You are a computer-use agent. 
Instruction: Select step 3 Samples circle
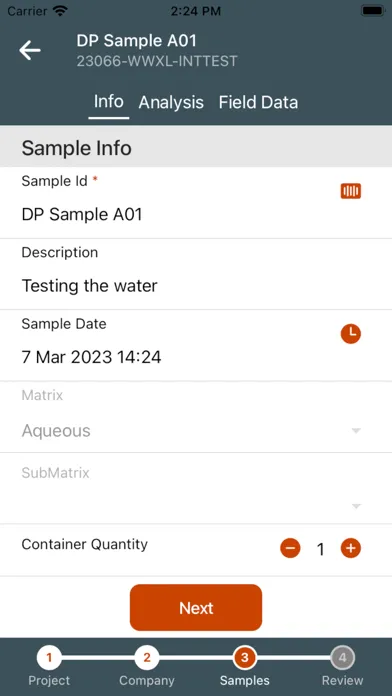tap(245, 658)
